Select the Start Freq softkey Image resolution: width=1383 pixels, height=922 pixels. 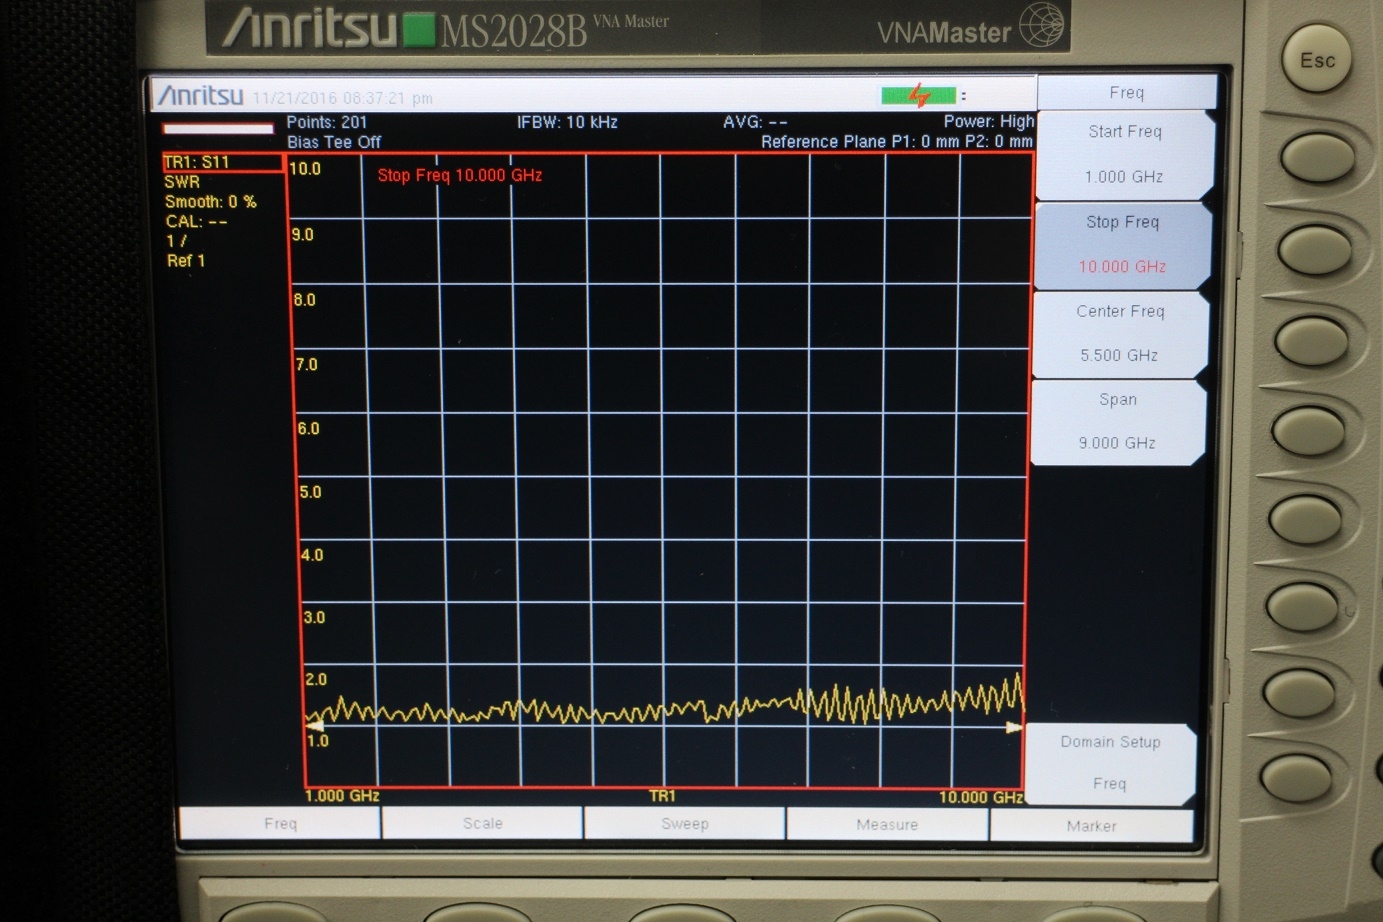tap(1126, 154)
